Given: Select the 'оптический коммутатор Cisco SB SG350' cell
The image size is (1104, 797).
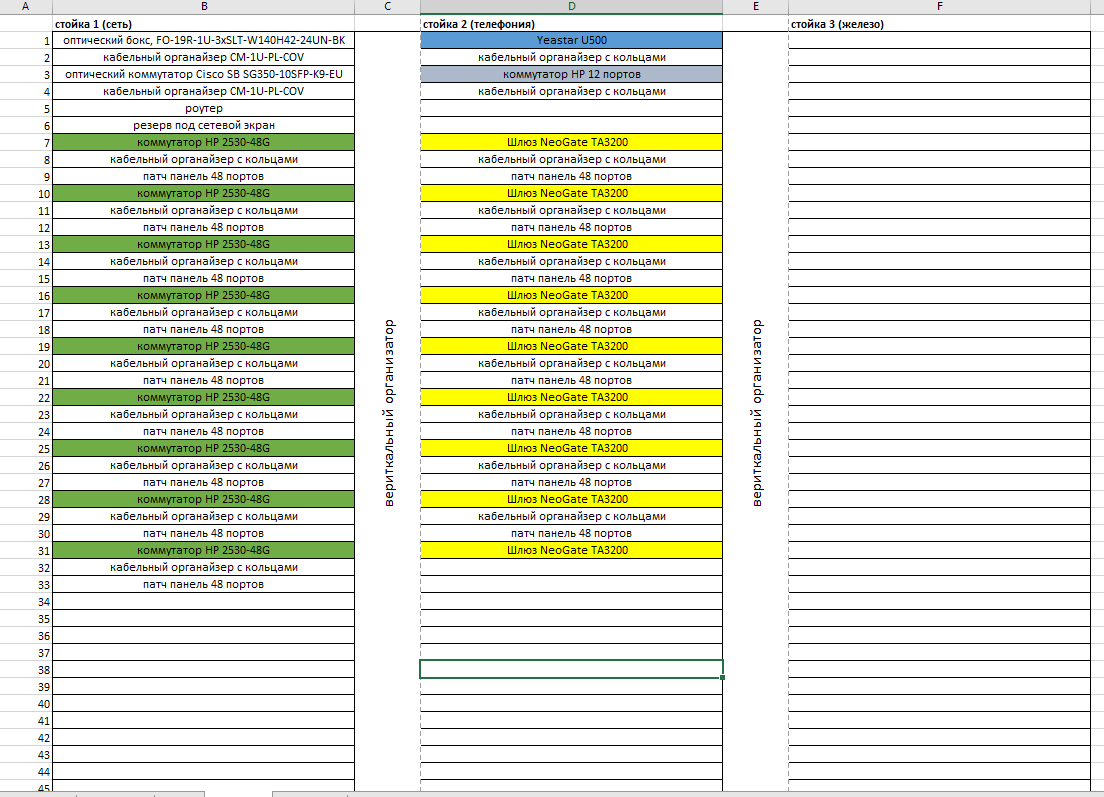Looking at the screenshot, I should (x=203, y=74).
